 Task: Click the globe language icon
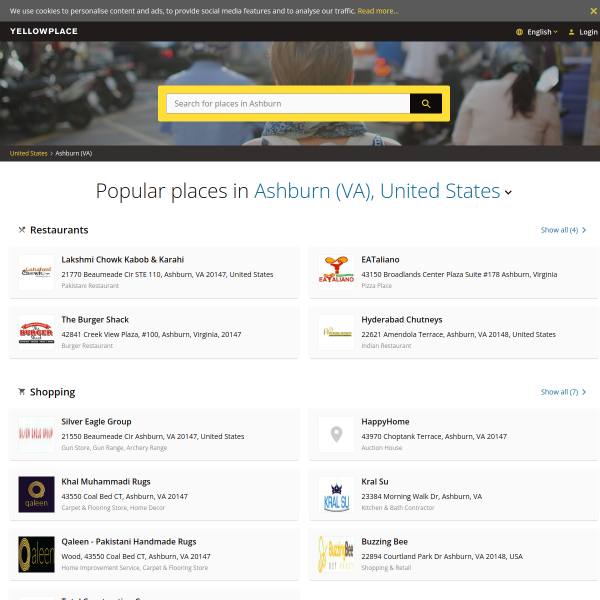pos(519,32)
